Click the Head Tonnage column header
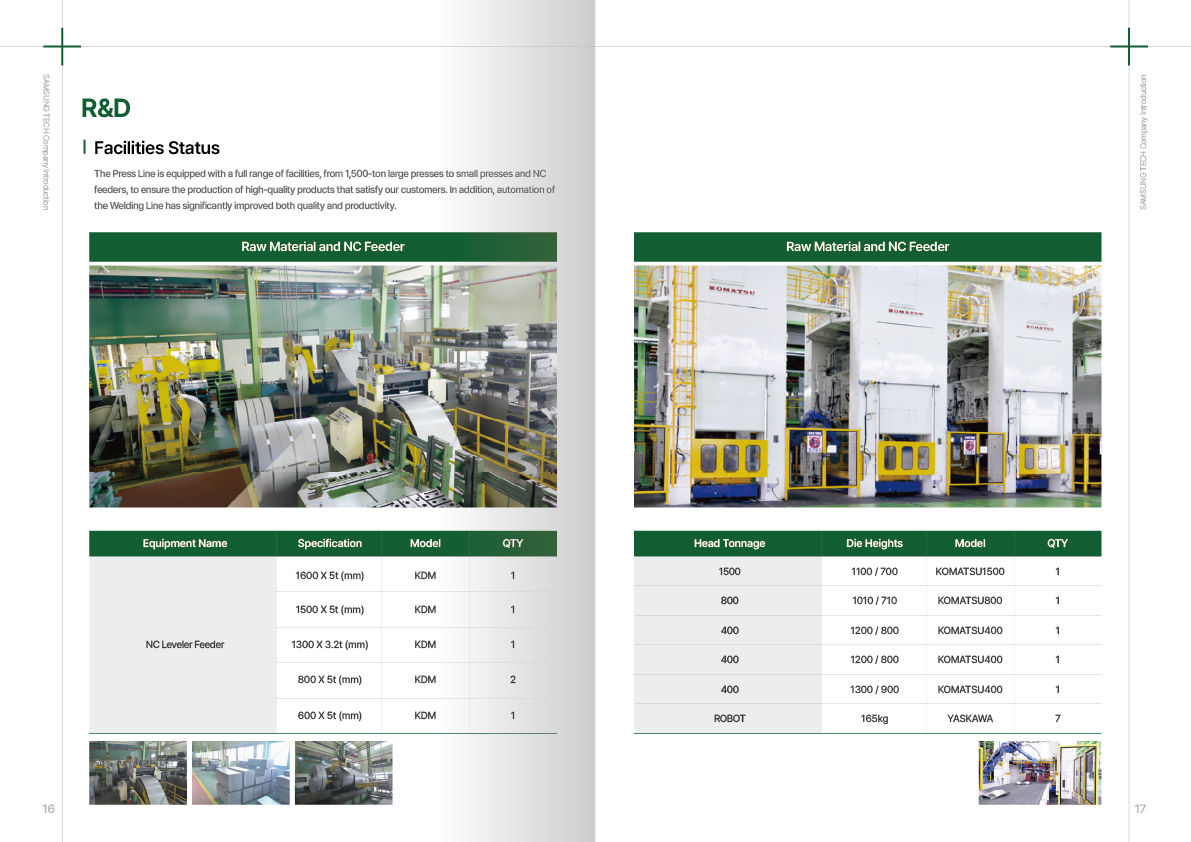This screenshot has width=1191, height=842. 729,543
